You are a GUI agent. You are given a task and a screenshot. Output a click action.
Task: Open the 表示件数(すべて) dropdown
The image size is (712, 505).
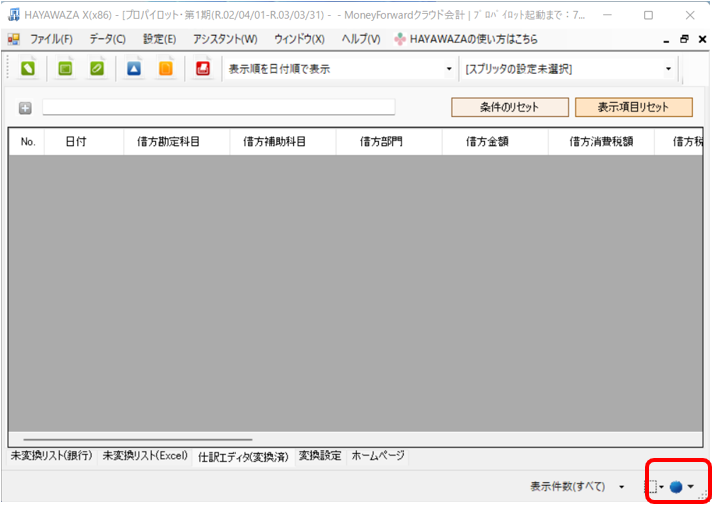point(621,487)
